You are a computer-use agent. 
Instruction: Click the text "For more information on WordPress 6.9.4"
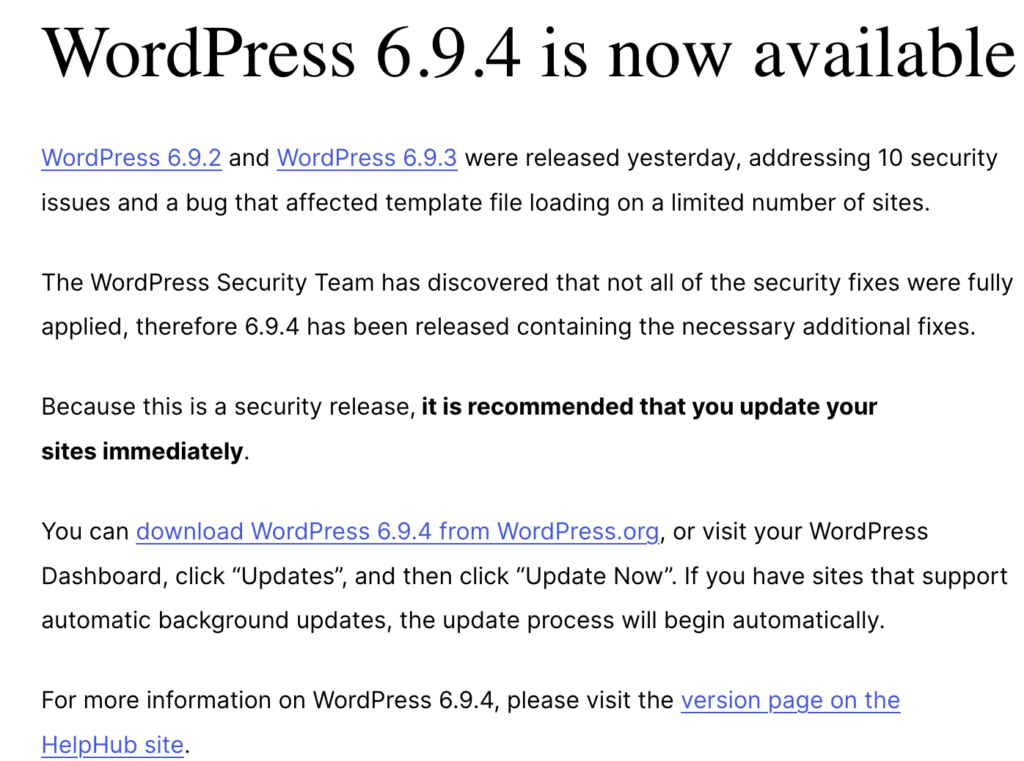click(268, 700)
